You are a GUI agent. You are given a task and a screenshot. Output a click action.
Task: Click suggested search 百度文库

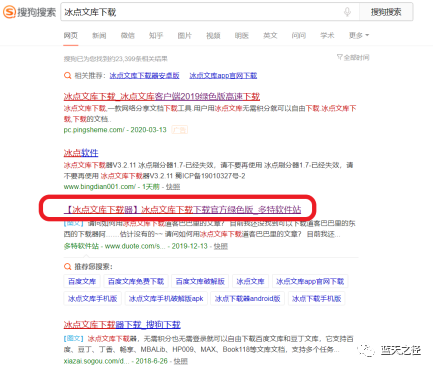[82, 281]
